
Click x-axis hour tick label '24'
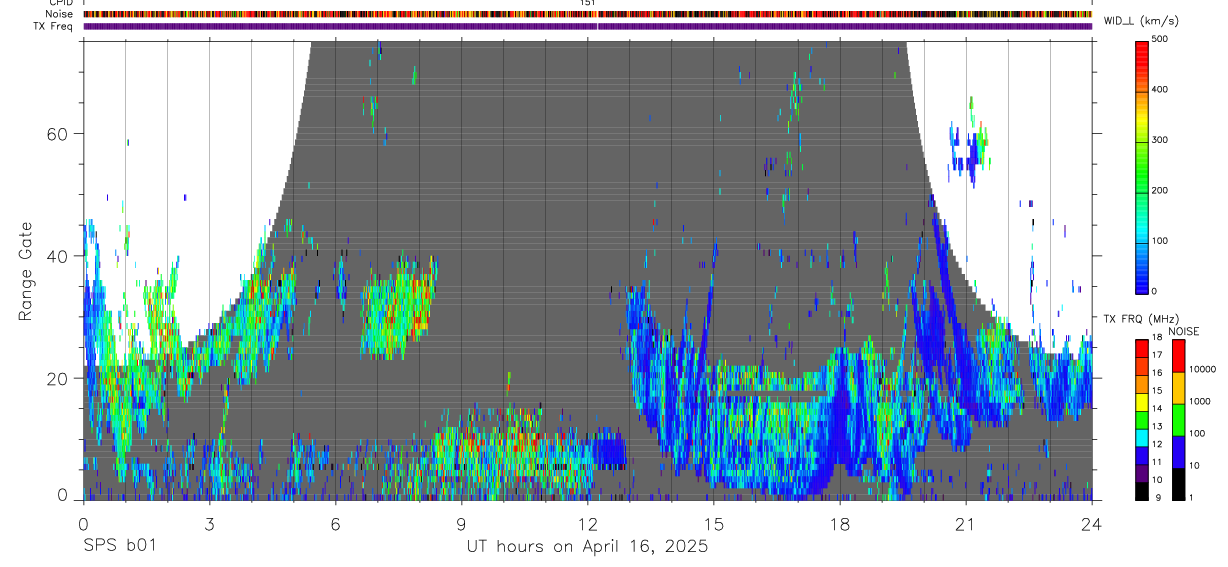[1092, 524]
